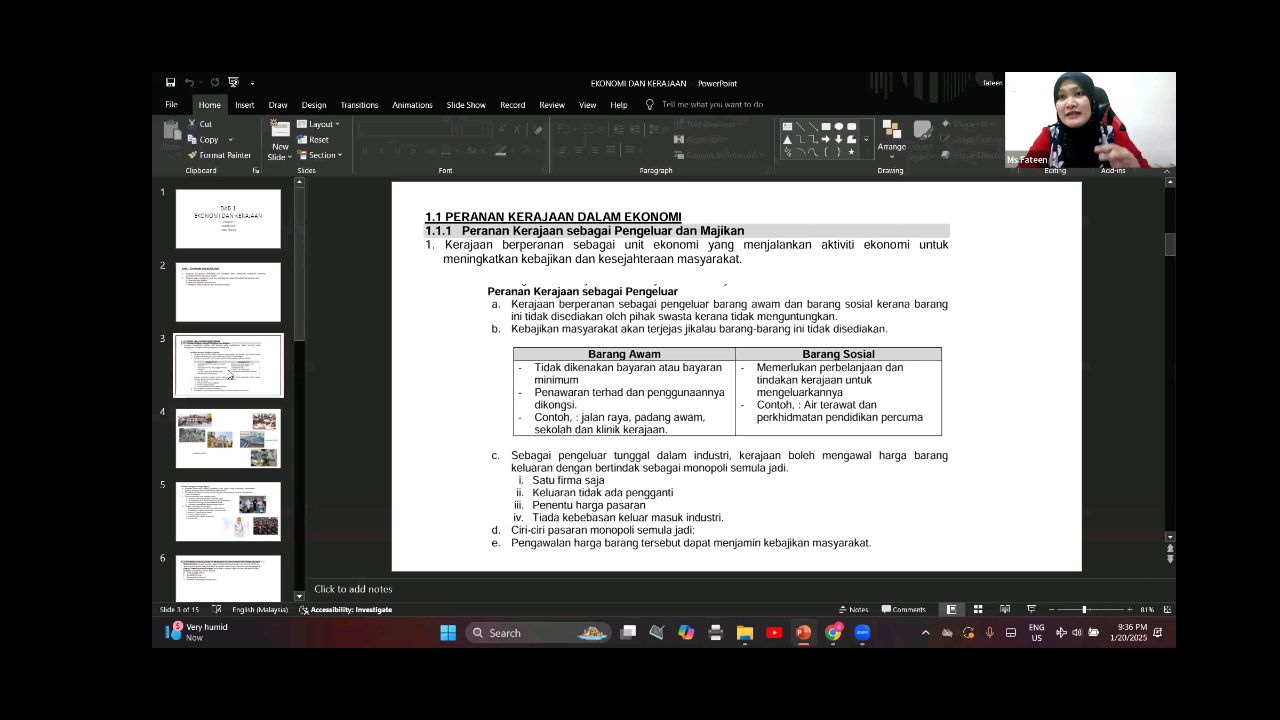Start presentation from beginning icon
Image resolution: width=1280 pixels, height=720 pixels.
(x=233, y=83)
